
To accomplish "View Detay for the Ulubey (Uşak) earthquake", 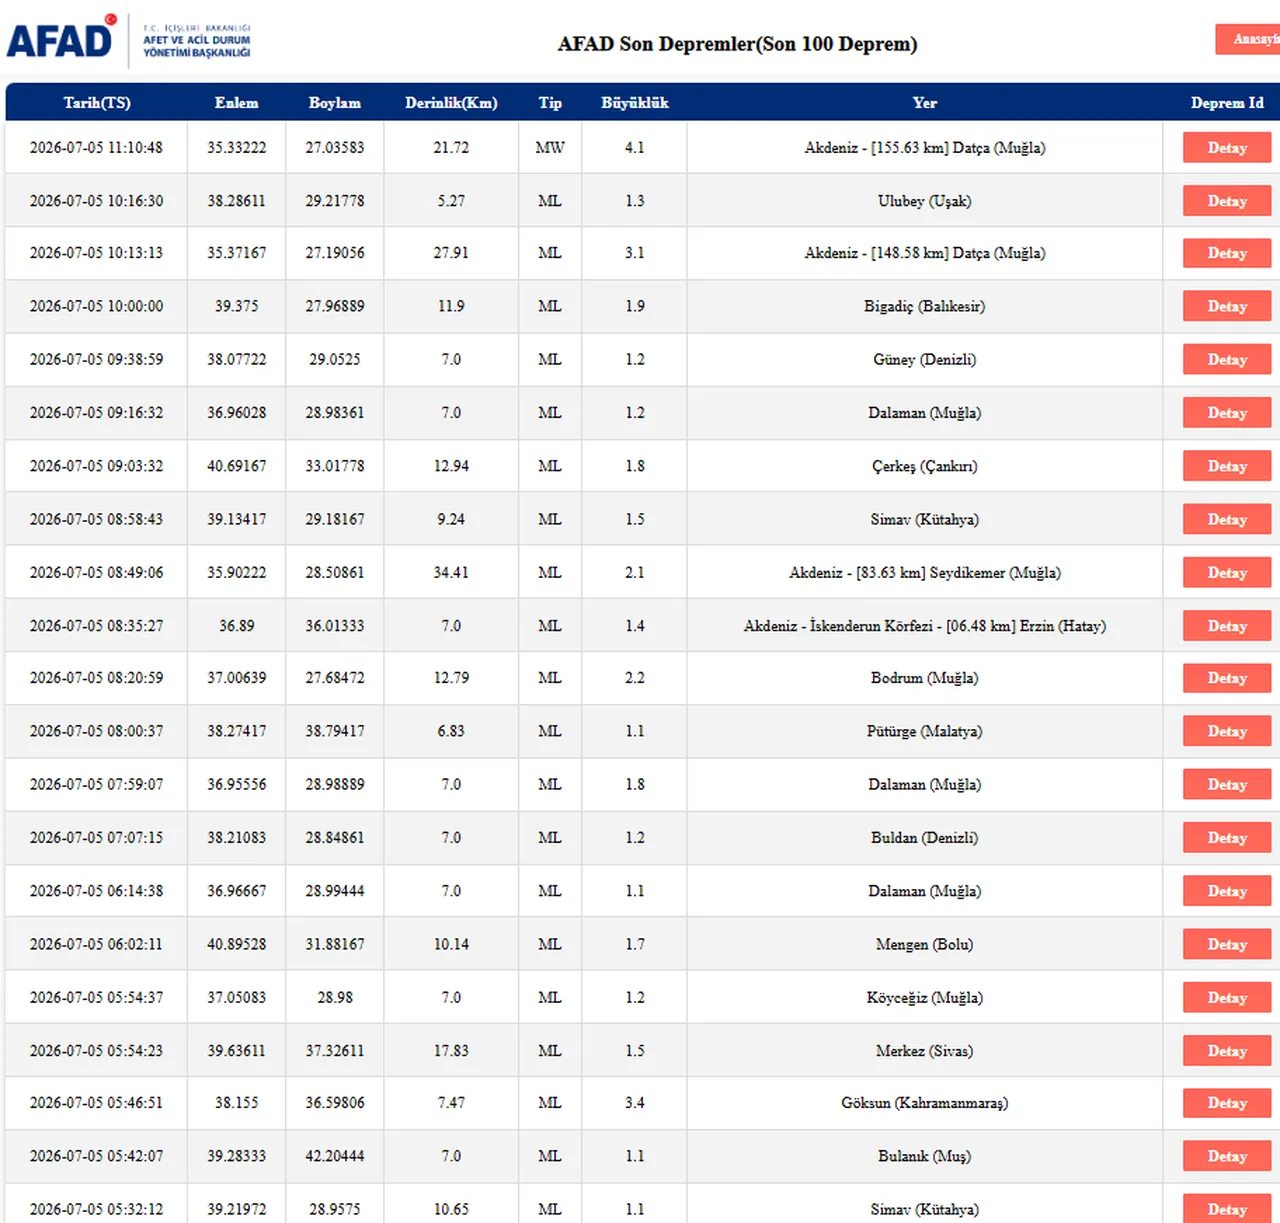I will (1227, 201).
